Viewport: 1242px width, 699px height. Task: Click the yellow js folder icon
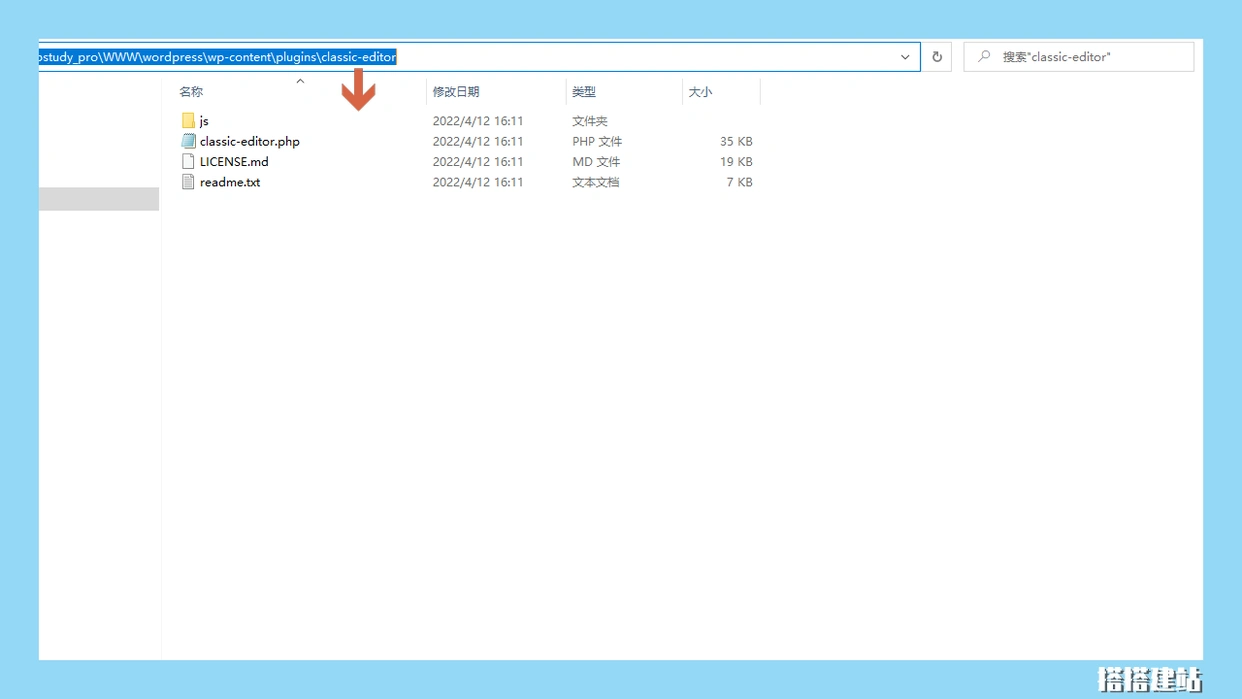pyautogui.click(x=188, y=121)
